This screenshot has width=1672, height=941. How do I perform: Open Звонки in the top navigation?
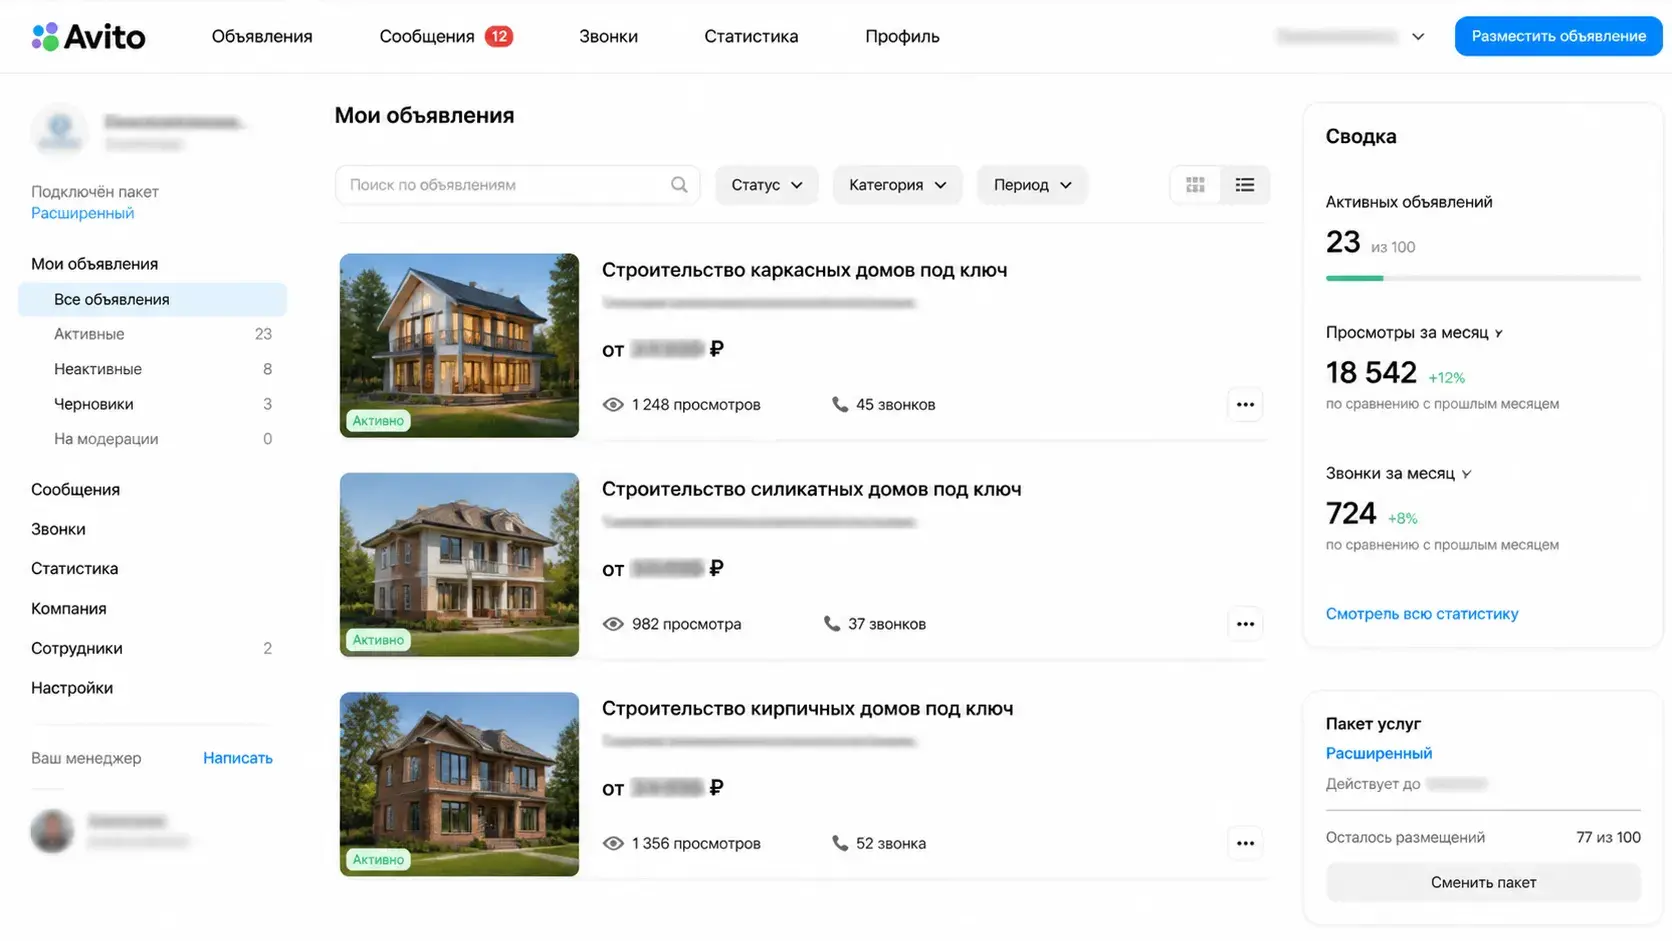point(608,36)
